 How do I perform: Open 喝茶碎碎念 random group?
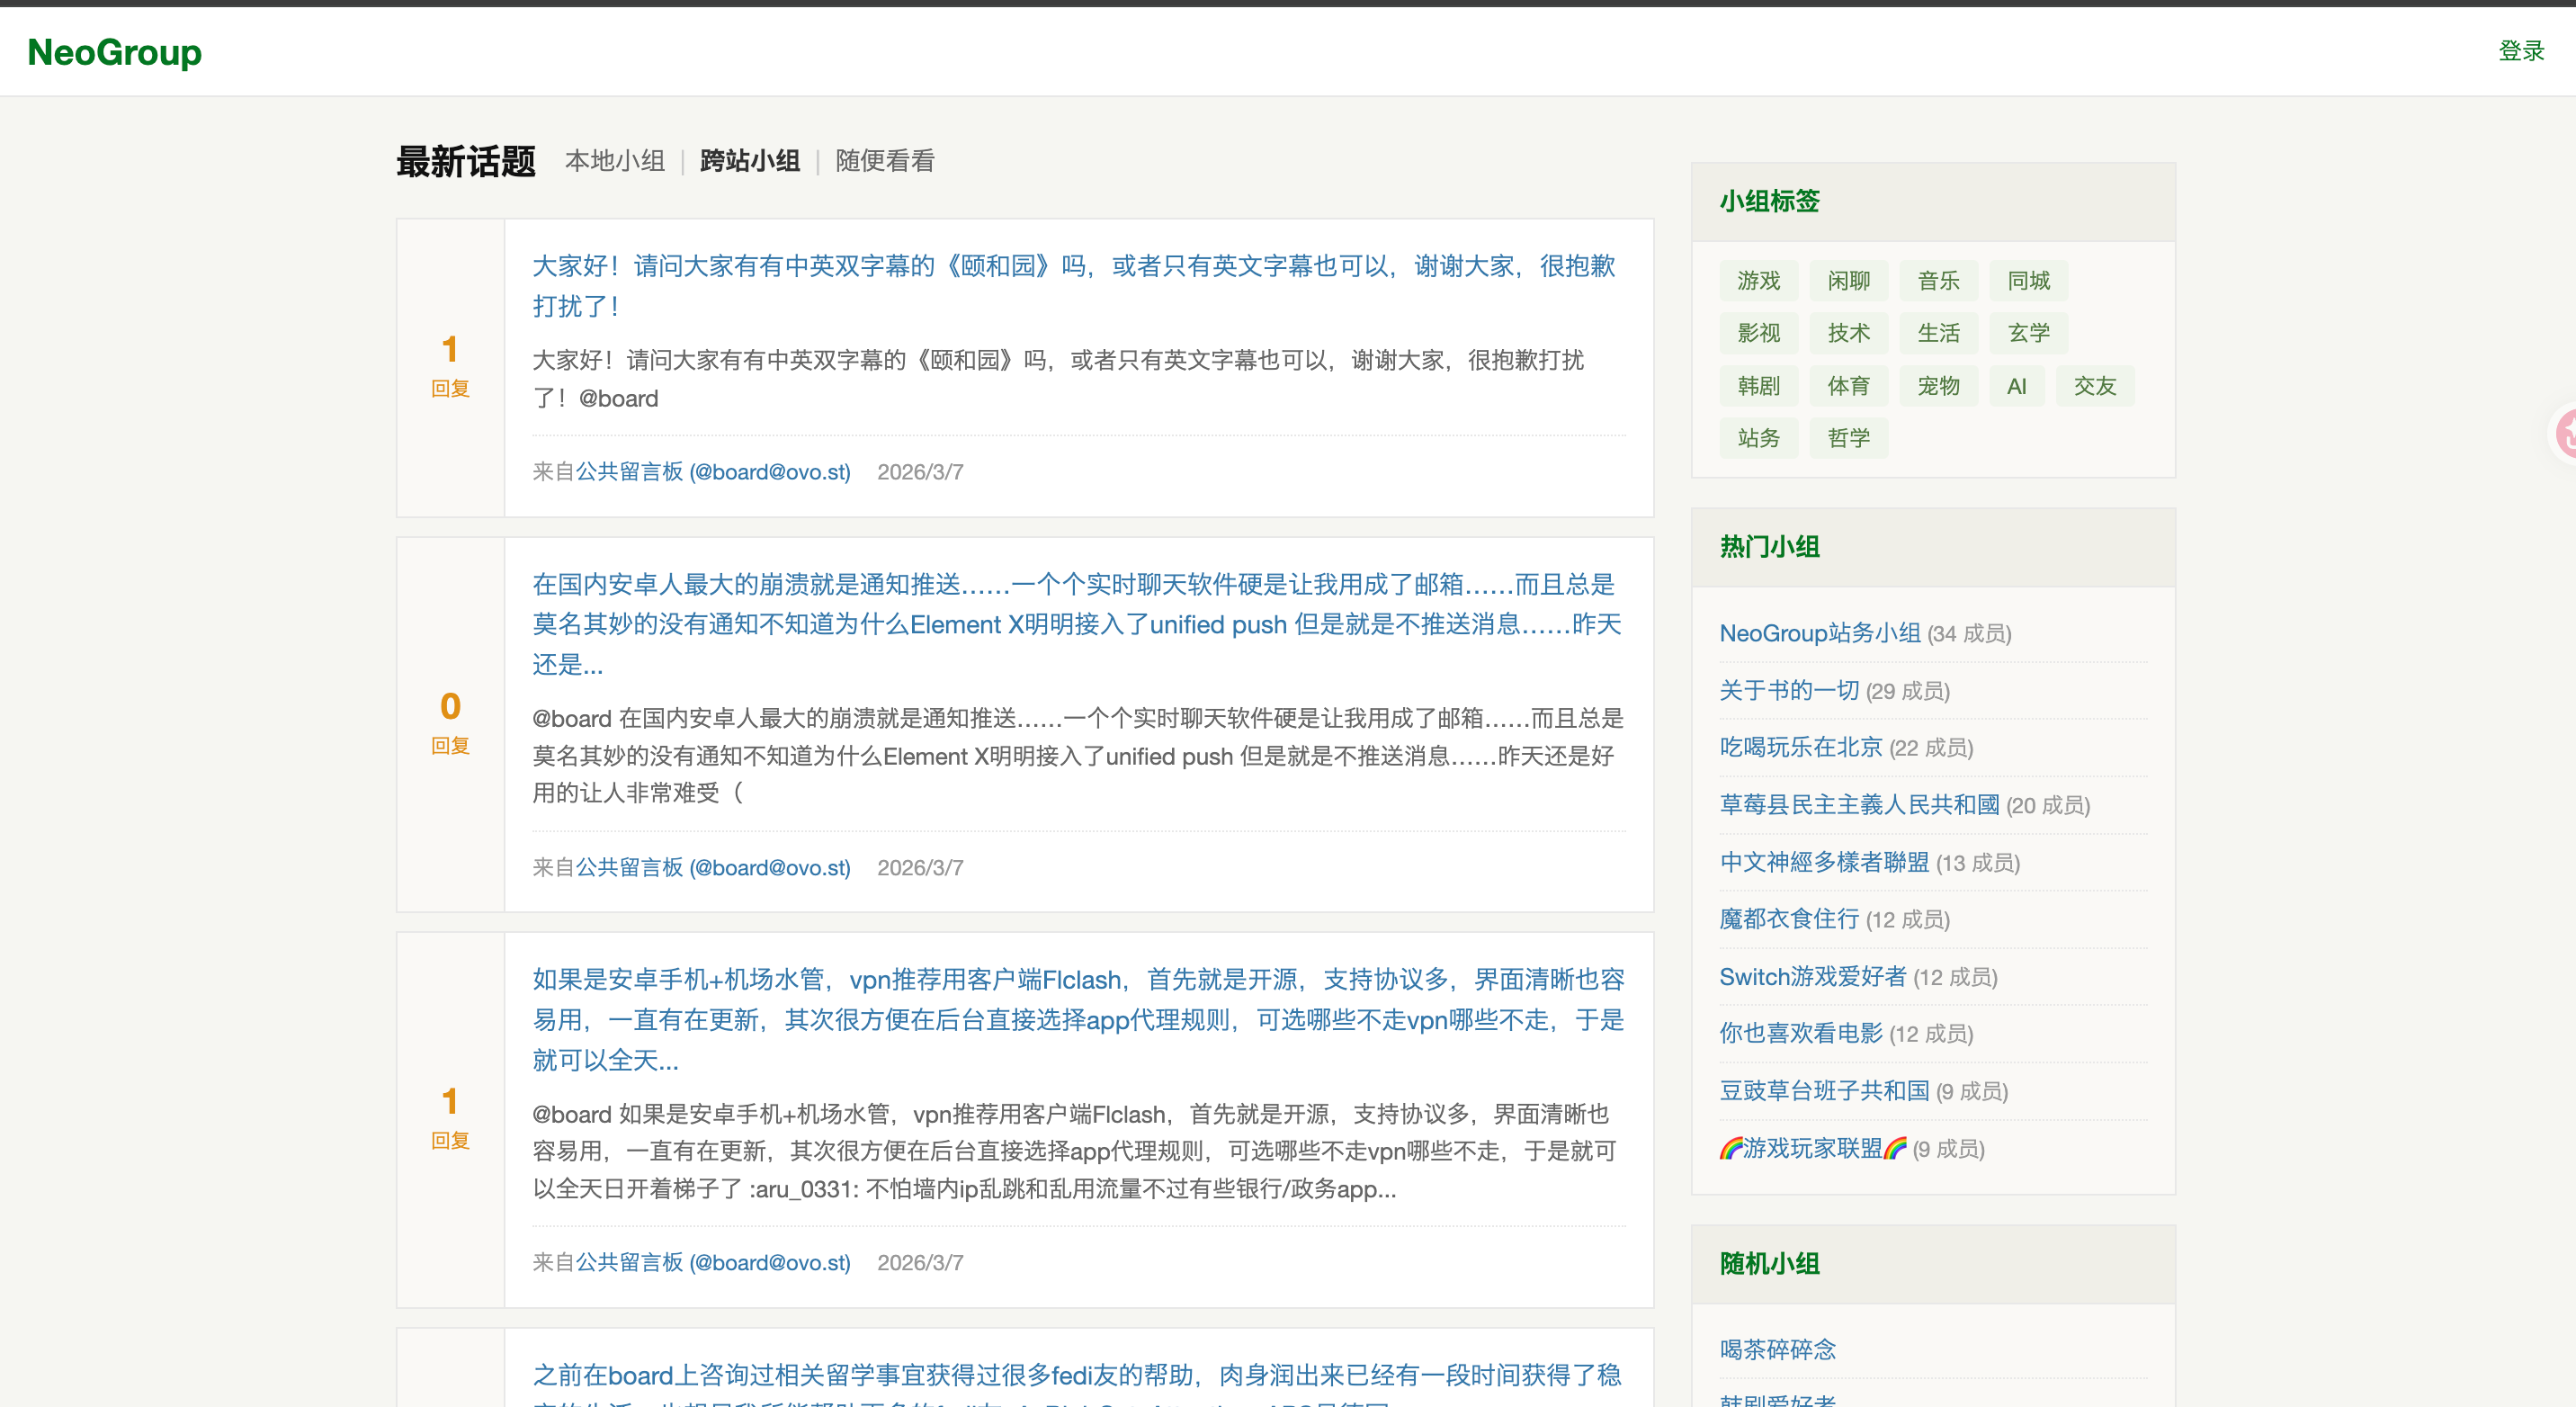point(1777,1349)
